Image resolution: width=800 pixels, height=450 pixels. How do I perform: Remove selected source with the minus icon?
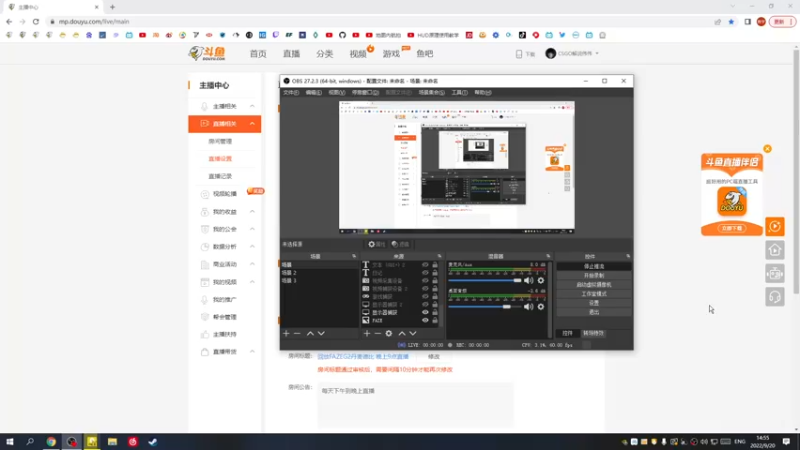(x=378, y=333)
